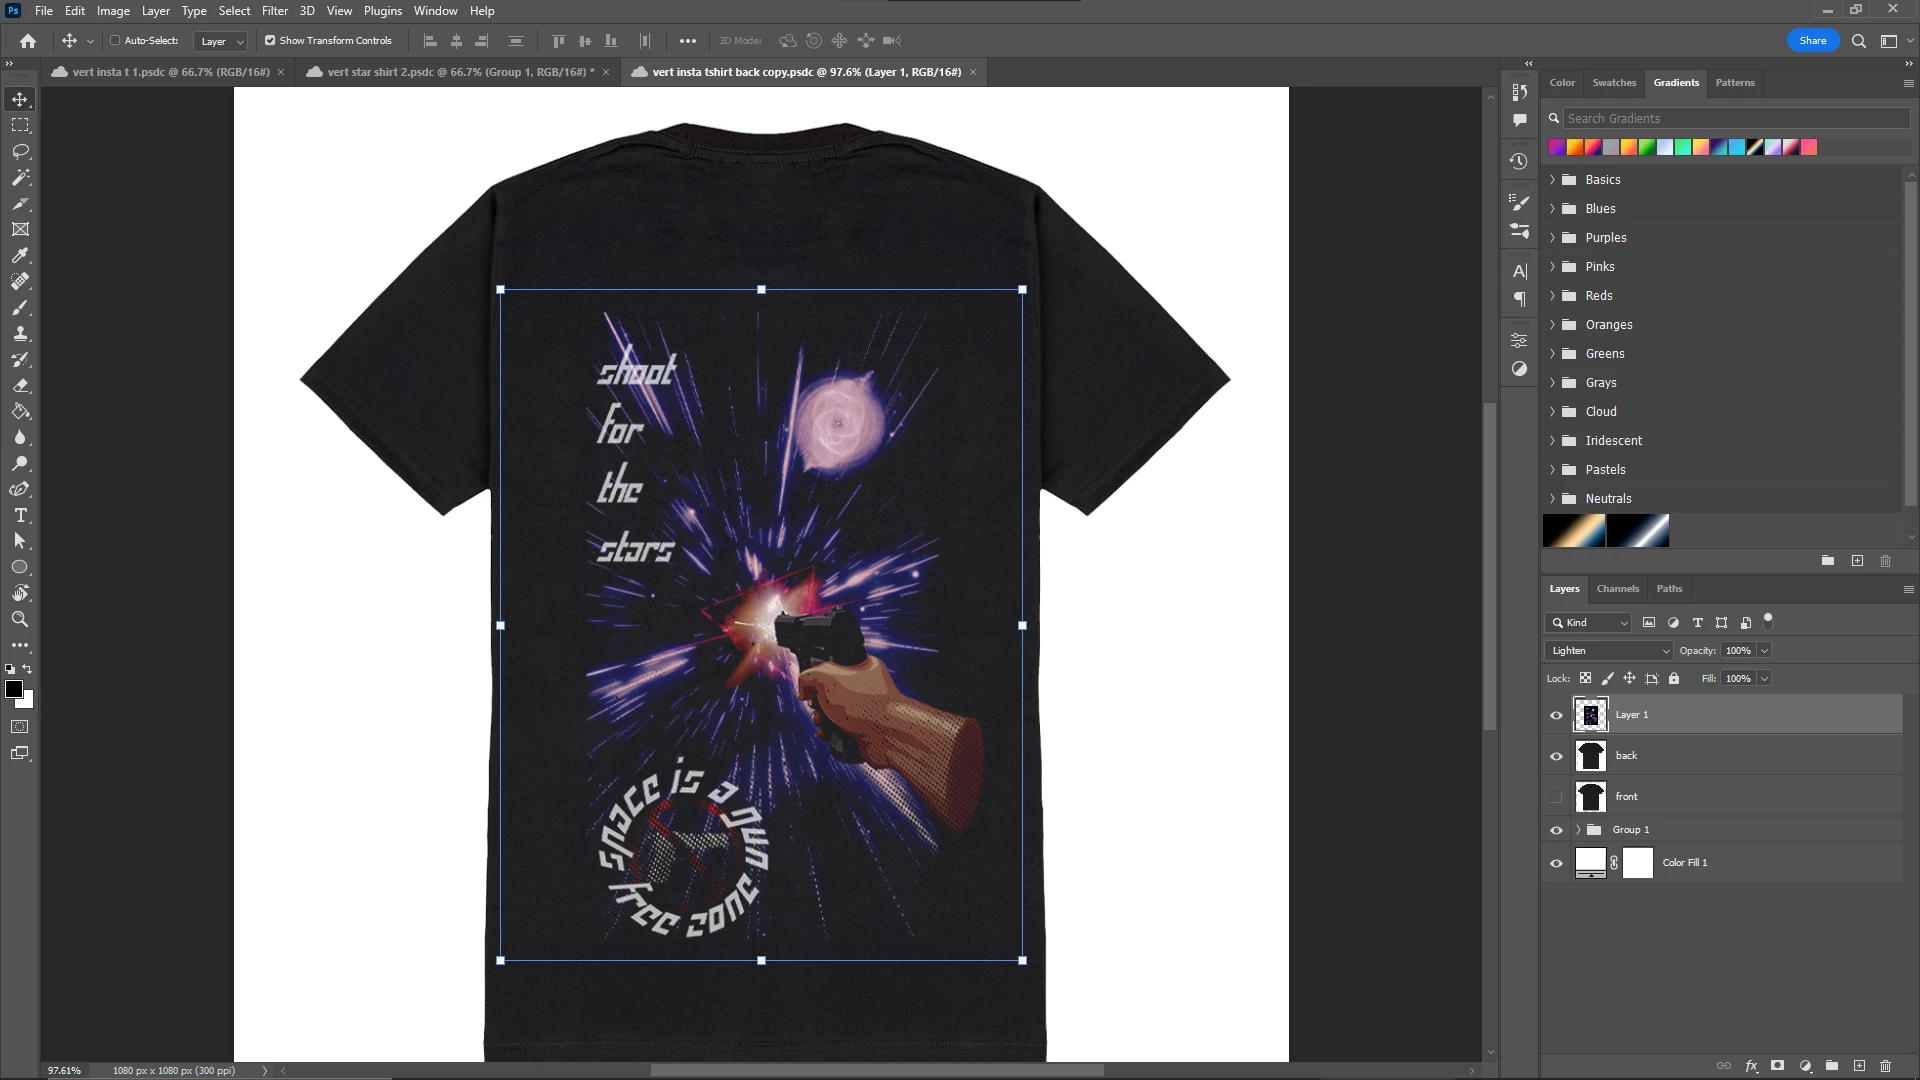
Task: Expand the Iridescent gradients folder
Action: click(x=1553, y=441)
